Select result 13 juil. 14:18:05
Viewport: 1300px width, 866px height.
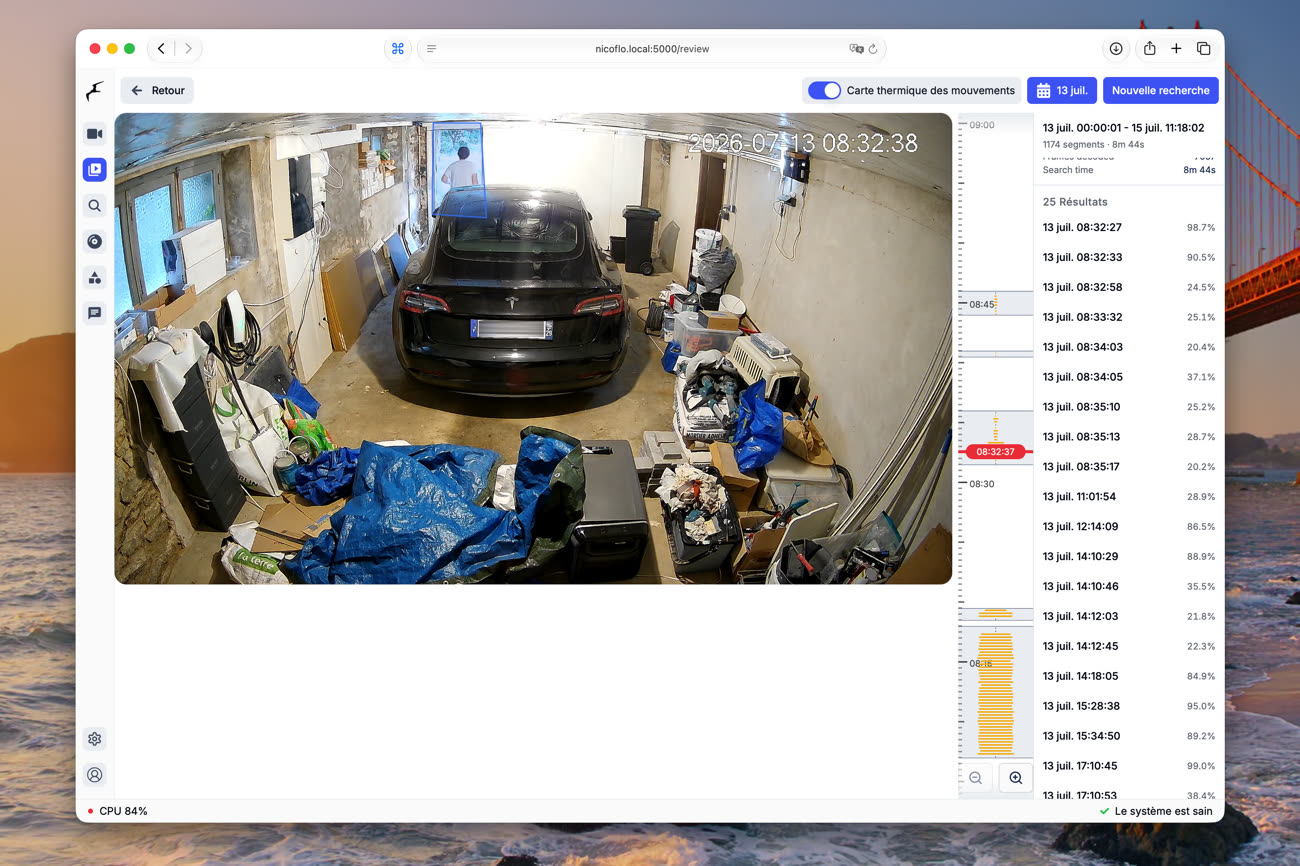click(1128, 676)
